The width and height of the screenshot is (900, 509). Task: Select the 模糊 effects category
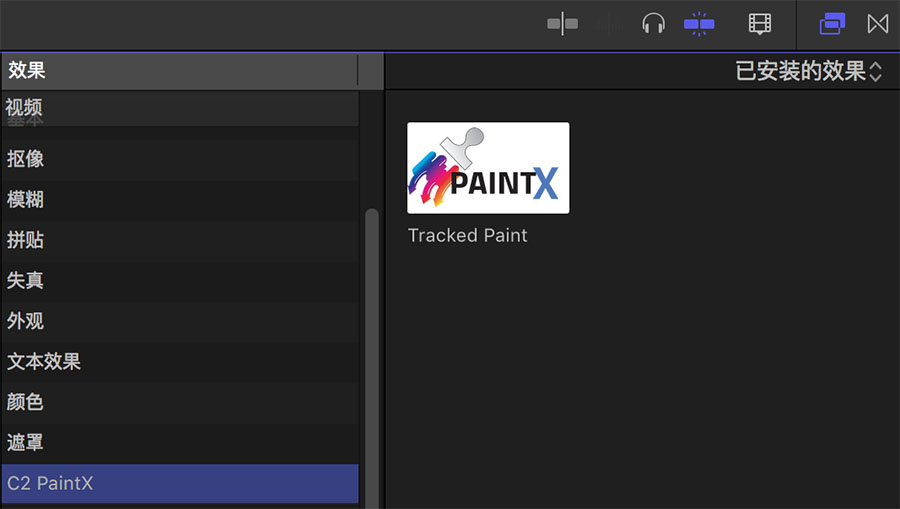(x=180, y=200)
